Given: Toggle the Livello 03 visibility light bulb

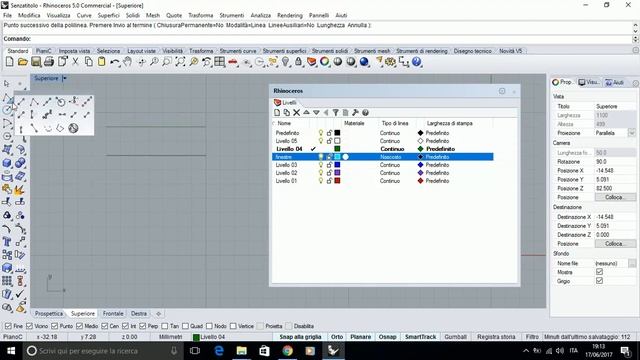Looking at the screenshot, I should click(321, 165).
